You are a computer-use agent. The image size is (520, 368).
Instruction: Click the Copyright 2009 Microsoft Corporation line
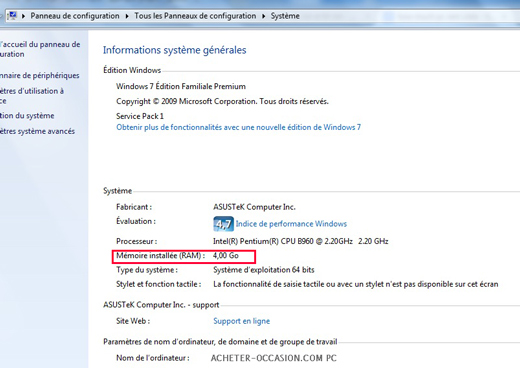click(222, 101)
